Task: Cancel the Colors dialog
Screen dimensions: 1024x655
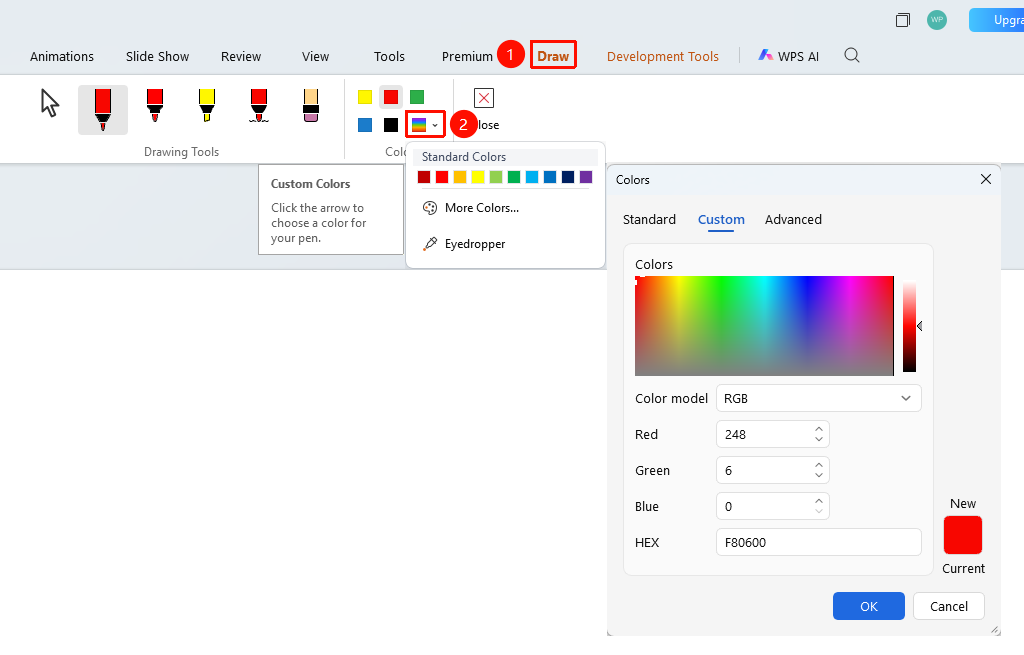Action: tap(948, 606)
